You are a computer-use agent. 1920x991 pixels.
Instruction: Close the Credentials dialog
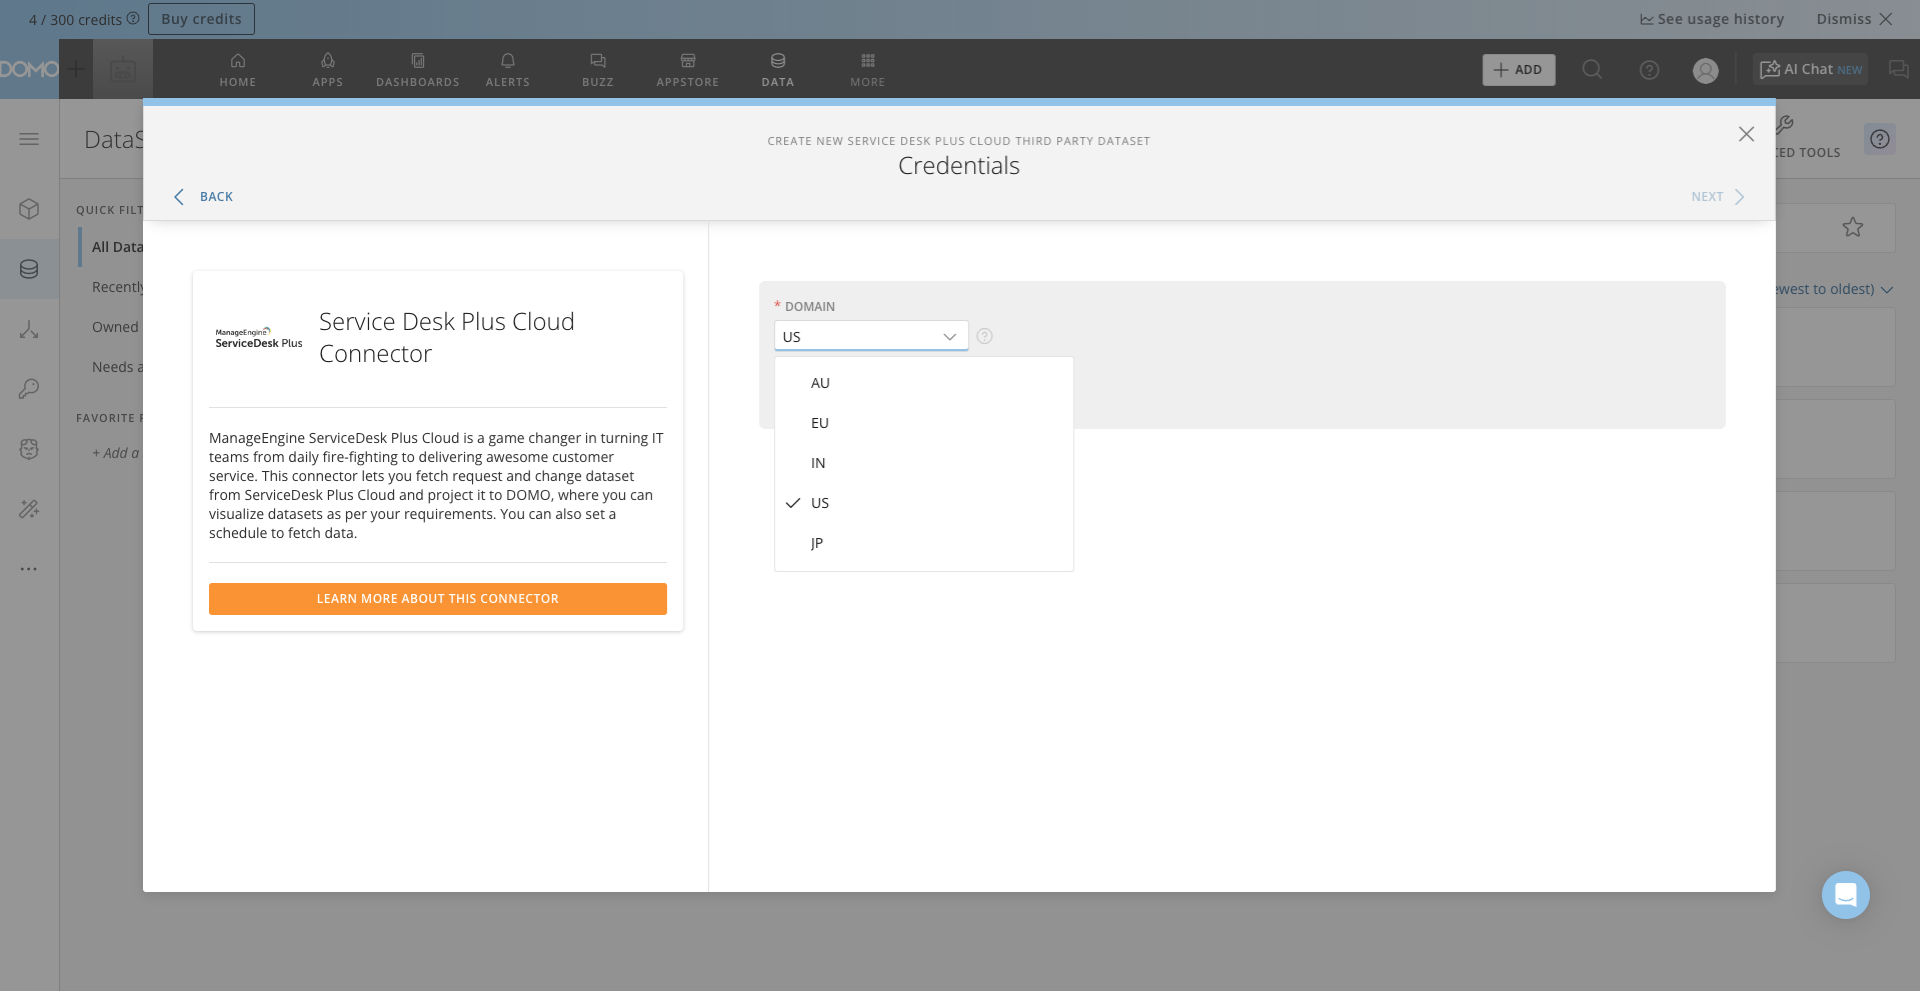click(1746, 134)
